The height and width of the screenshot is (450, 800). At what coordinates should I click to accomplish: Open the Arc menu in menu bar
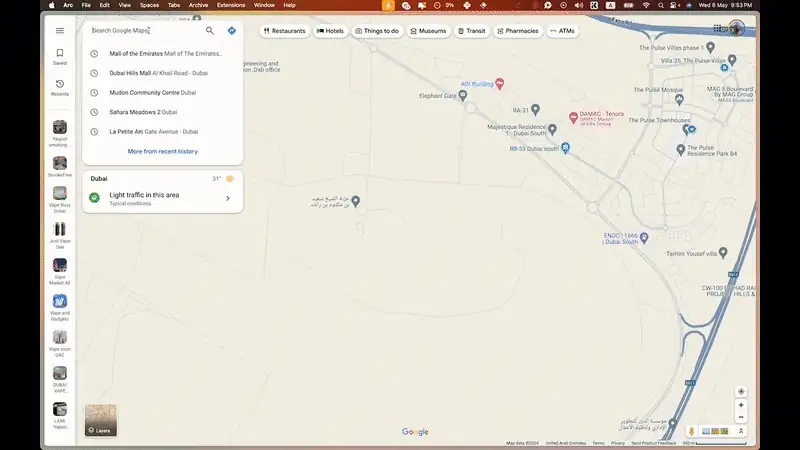click(68, 5)
